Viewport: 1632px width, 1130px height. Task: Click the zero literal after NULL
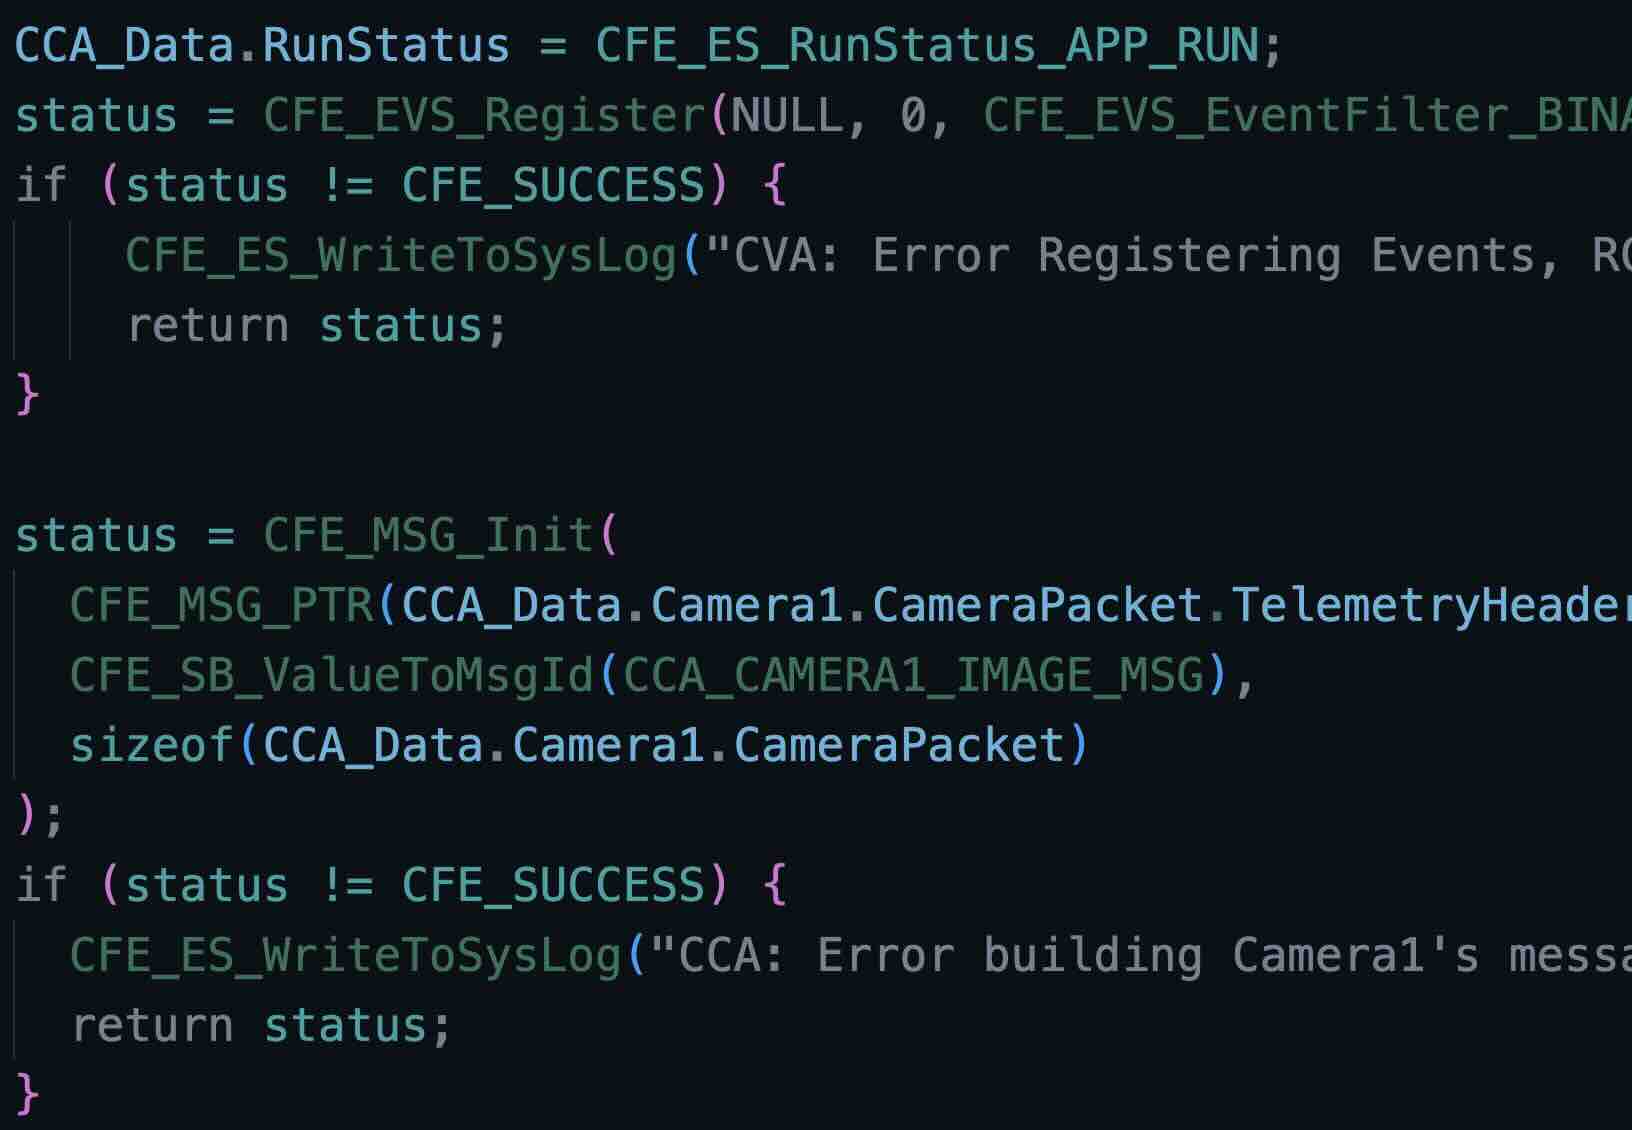[x=913, y=115]
